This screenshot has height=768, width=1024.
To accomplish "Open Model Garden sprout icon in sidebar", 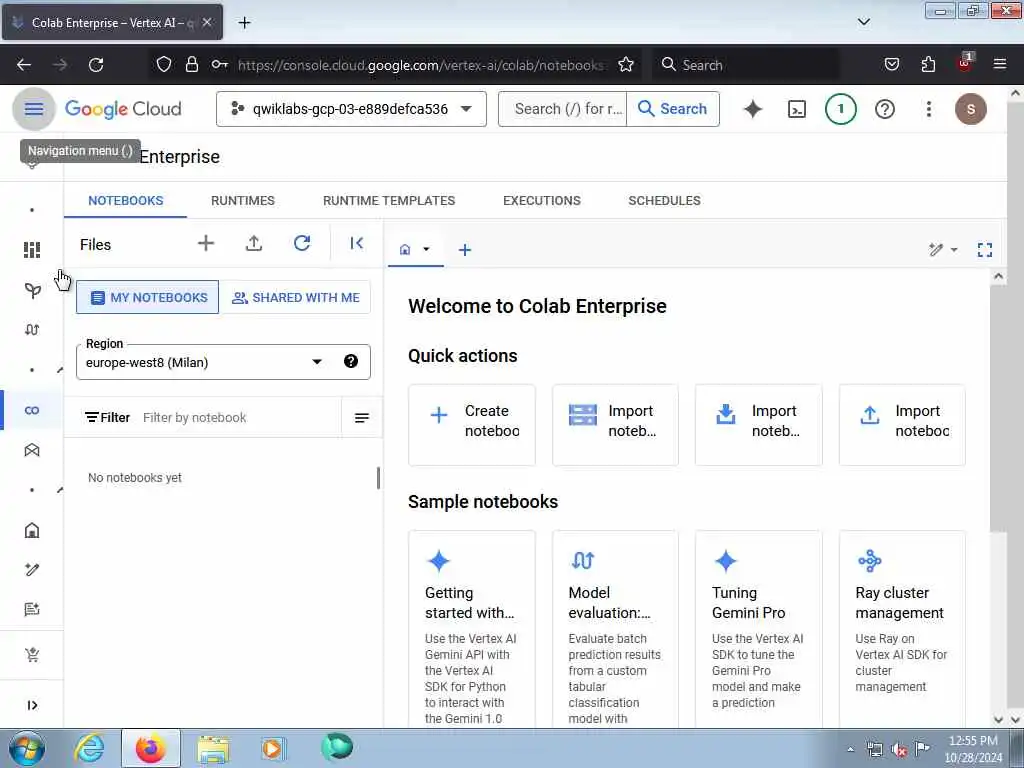I will (x=32, y=290).
